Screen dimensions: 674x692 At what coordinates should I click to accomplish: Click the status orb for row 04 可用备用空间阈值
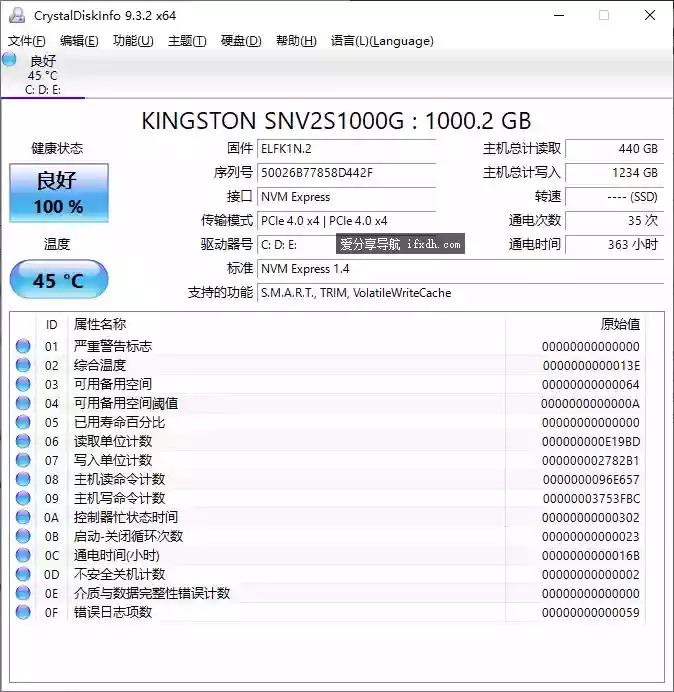(23, 403)
